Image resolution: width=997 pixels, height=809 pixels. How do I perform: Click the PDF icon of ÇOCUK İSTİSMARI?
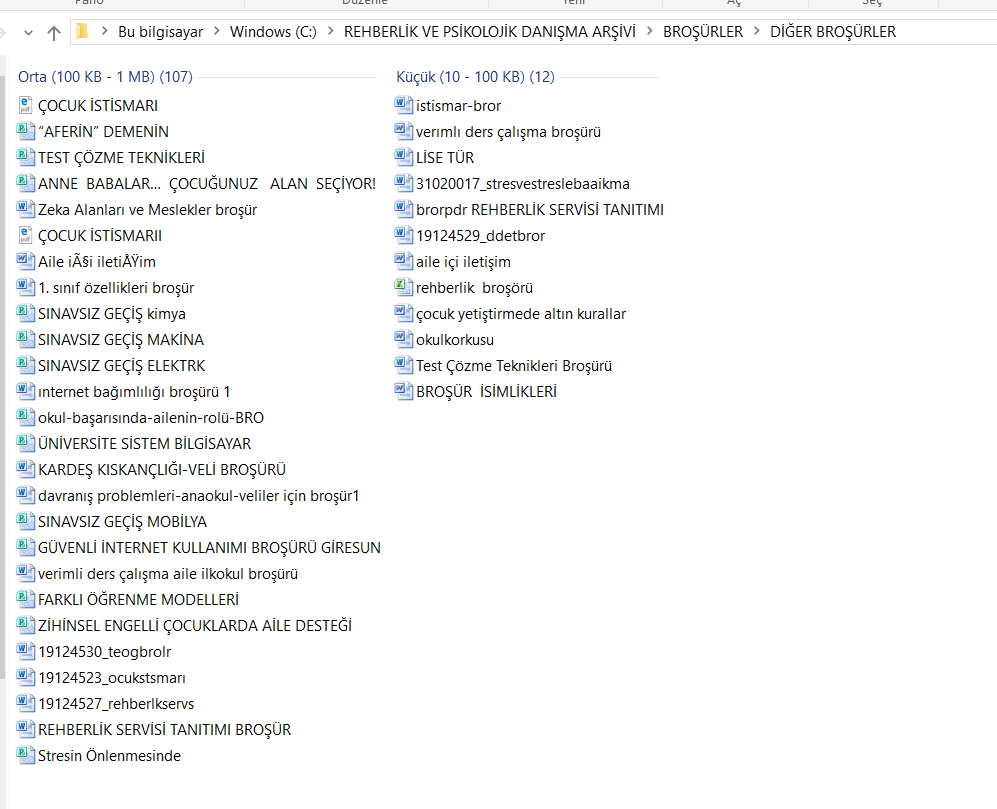pyautogui.click(x=25, y=106)
